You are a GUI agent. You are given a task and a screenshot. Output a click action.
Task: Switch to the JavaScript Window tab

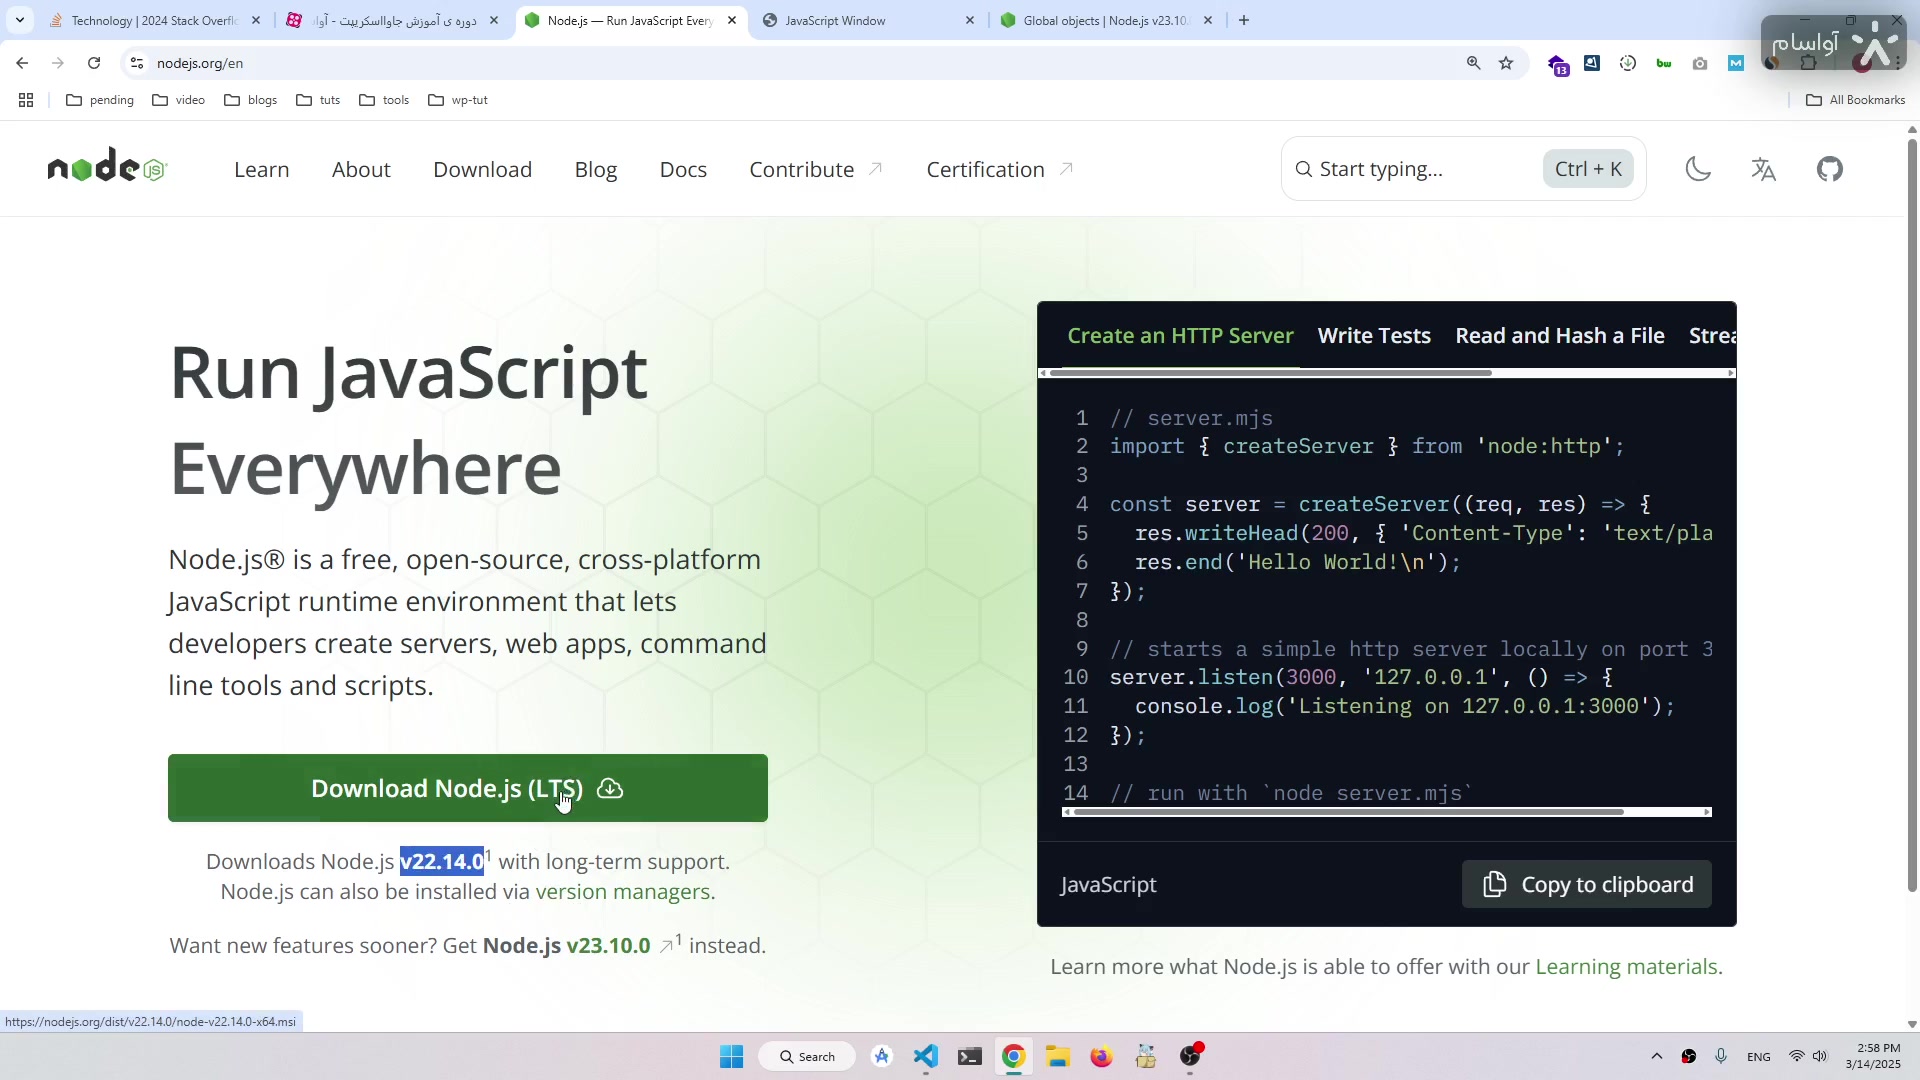(870, 20)
